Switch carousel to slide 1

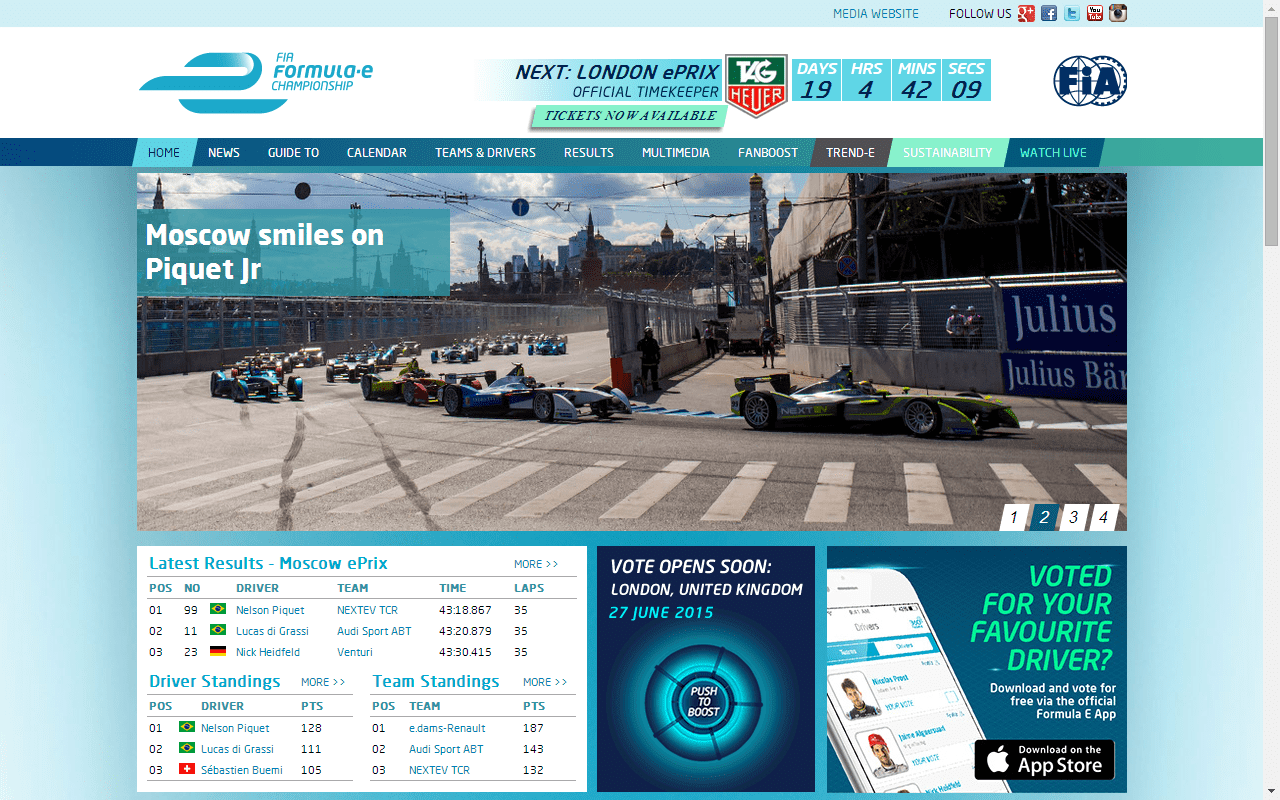pyautogui.click(x=1013, y=517)
